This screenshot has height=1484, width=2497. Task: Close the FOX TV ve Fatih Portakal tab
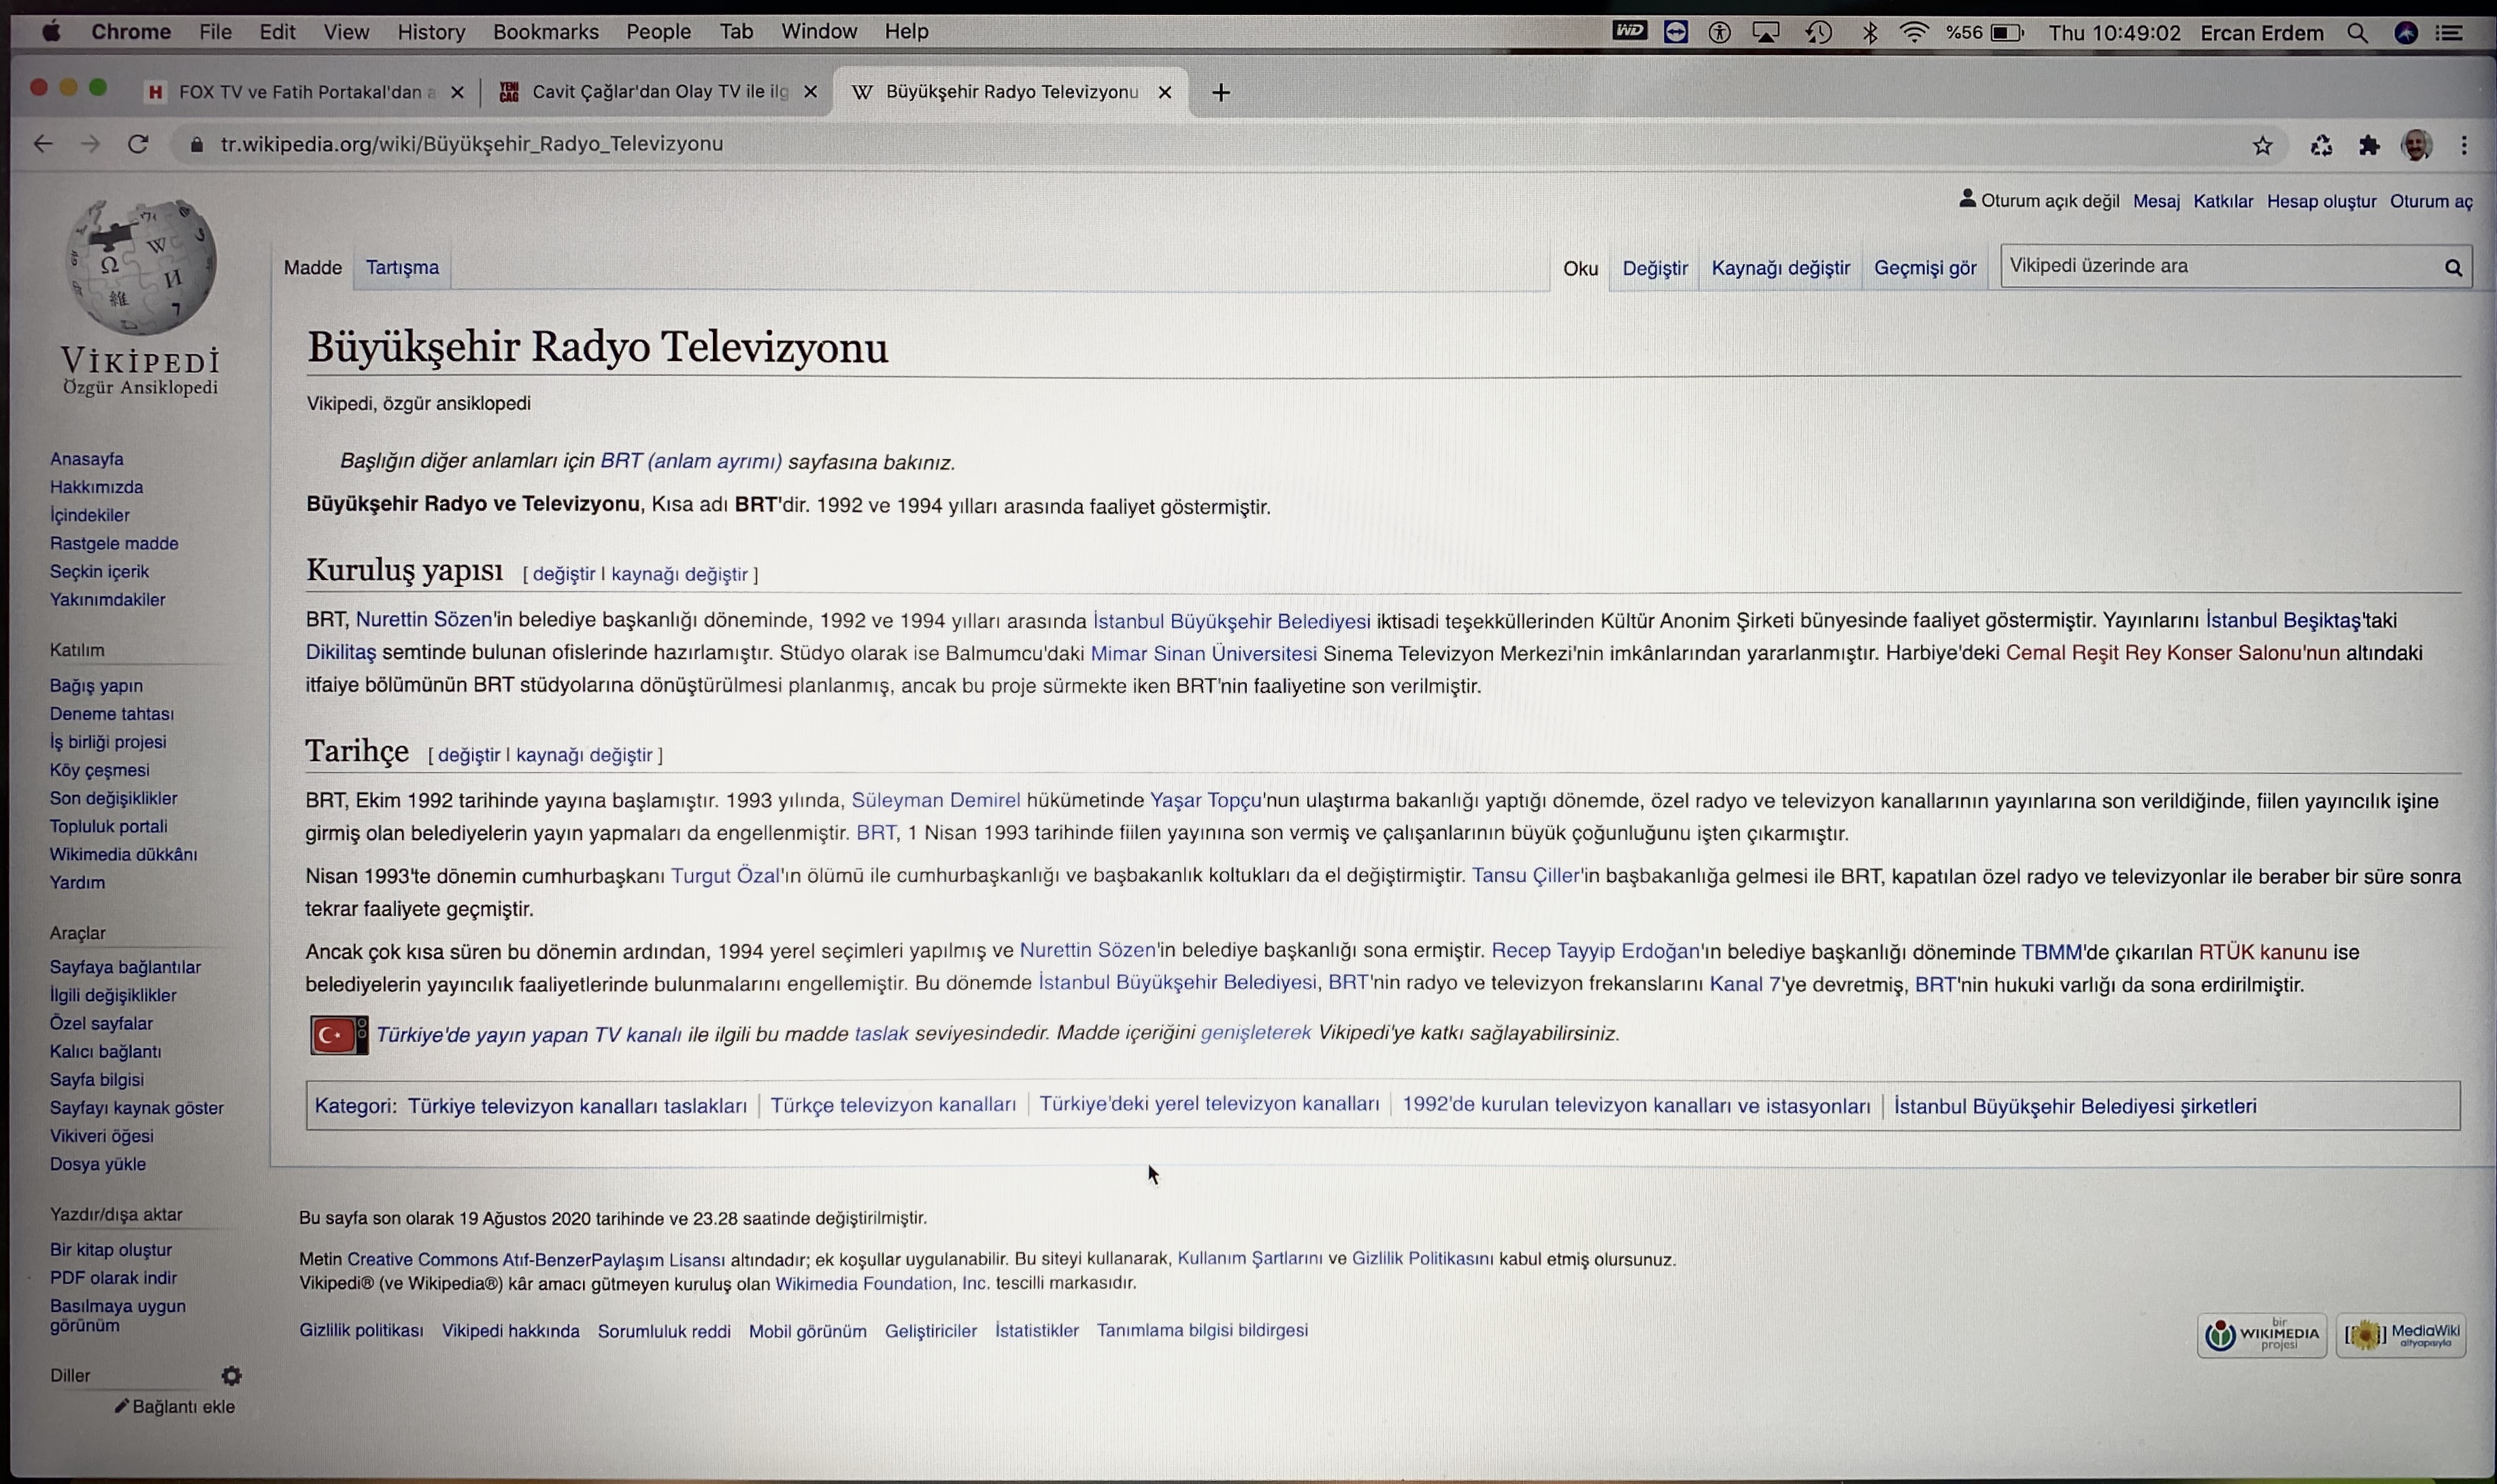[x=457, y=92]
